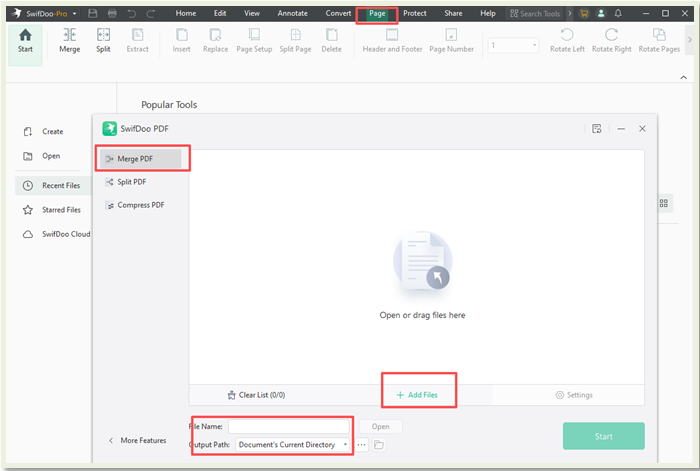This screenshot has width=700, height=471.
Task: Open the Annotate menu tab
Action: (x=292, y=13)
